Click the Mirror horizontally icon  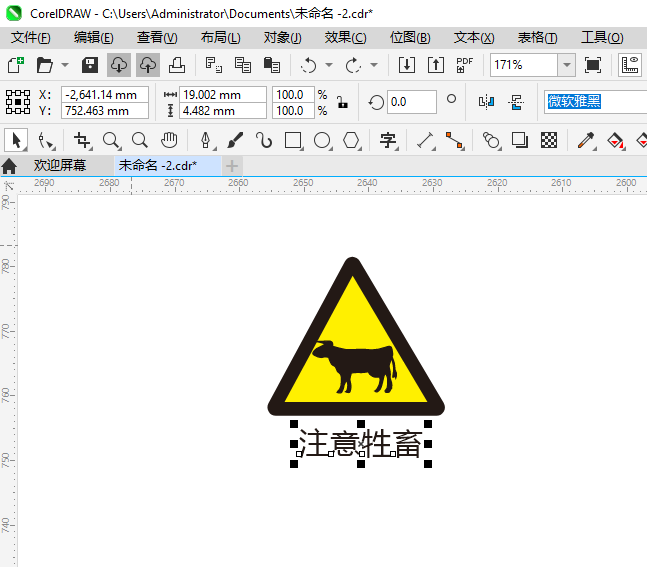point(486,102)
